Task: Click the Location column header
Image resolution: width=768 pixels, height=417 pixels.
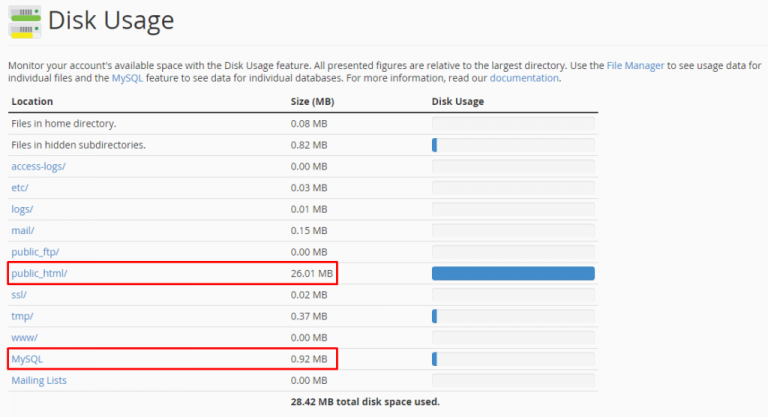Action: click(x=32, y=101)
